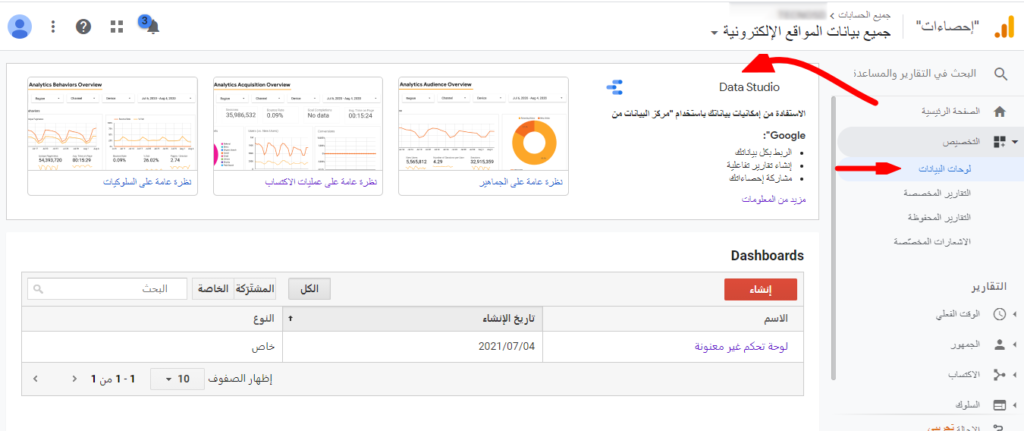Screen dimensions: 1024x431
Task: Open التقارير المحفوظة in sidebar
Action: click(940, 217)
